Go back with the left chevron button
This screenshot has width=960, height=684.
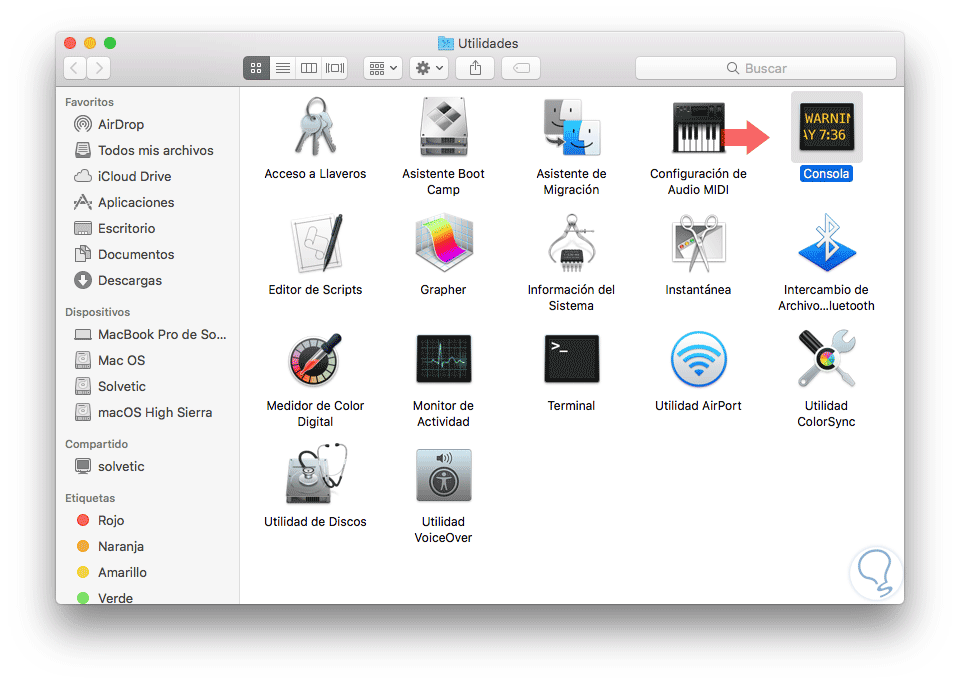tap(75, 68)
